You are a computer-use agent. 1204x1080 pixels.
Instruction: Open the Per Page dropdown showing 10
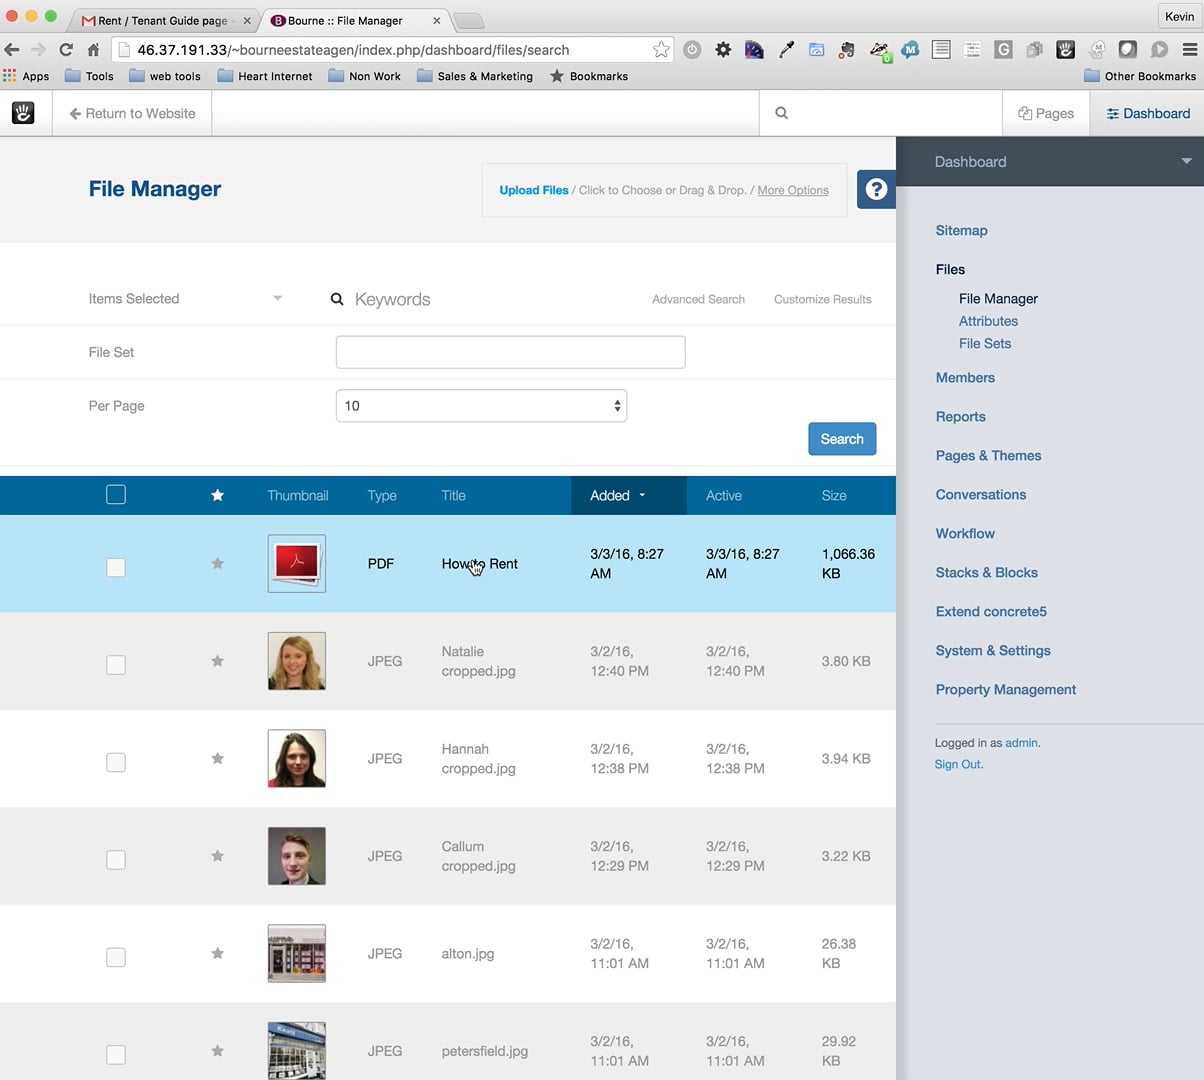[x=481, y=406]
